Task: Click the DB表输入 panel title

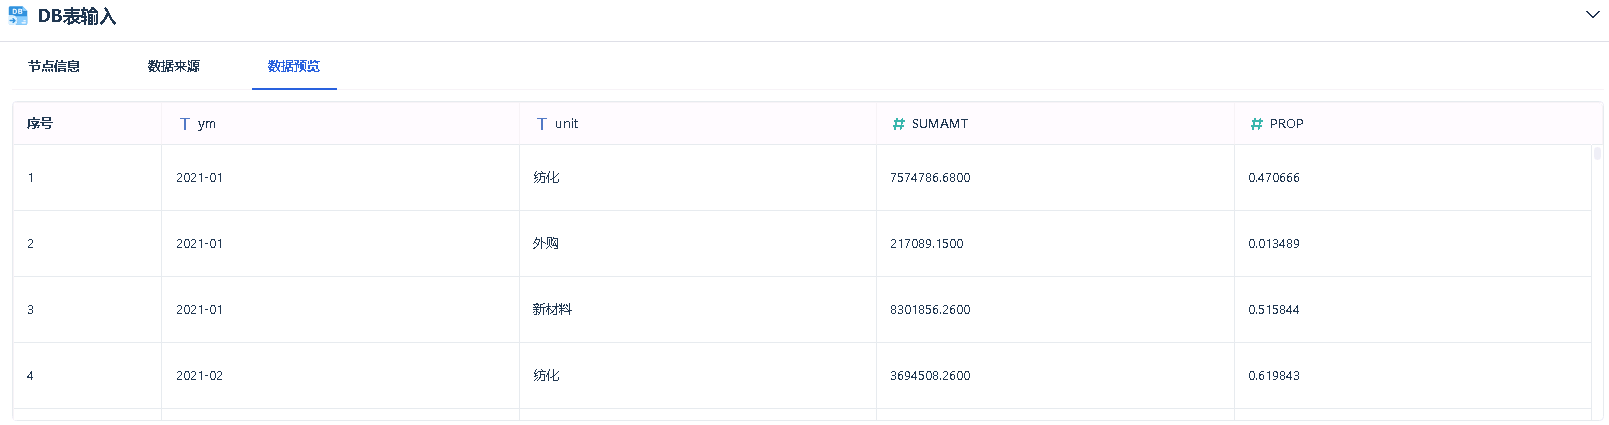Action: pyautogui.click(x=77, y=17)
